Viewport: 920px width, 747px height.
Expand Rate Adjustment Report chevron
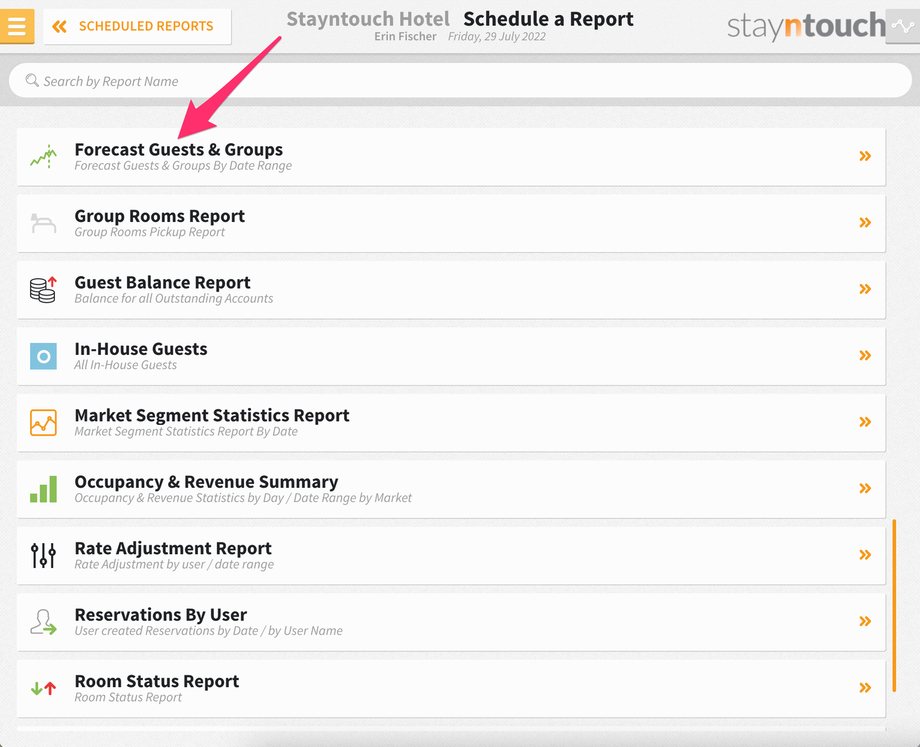click(x=865, y=555)
